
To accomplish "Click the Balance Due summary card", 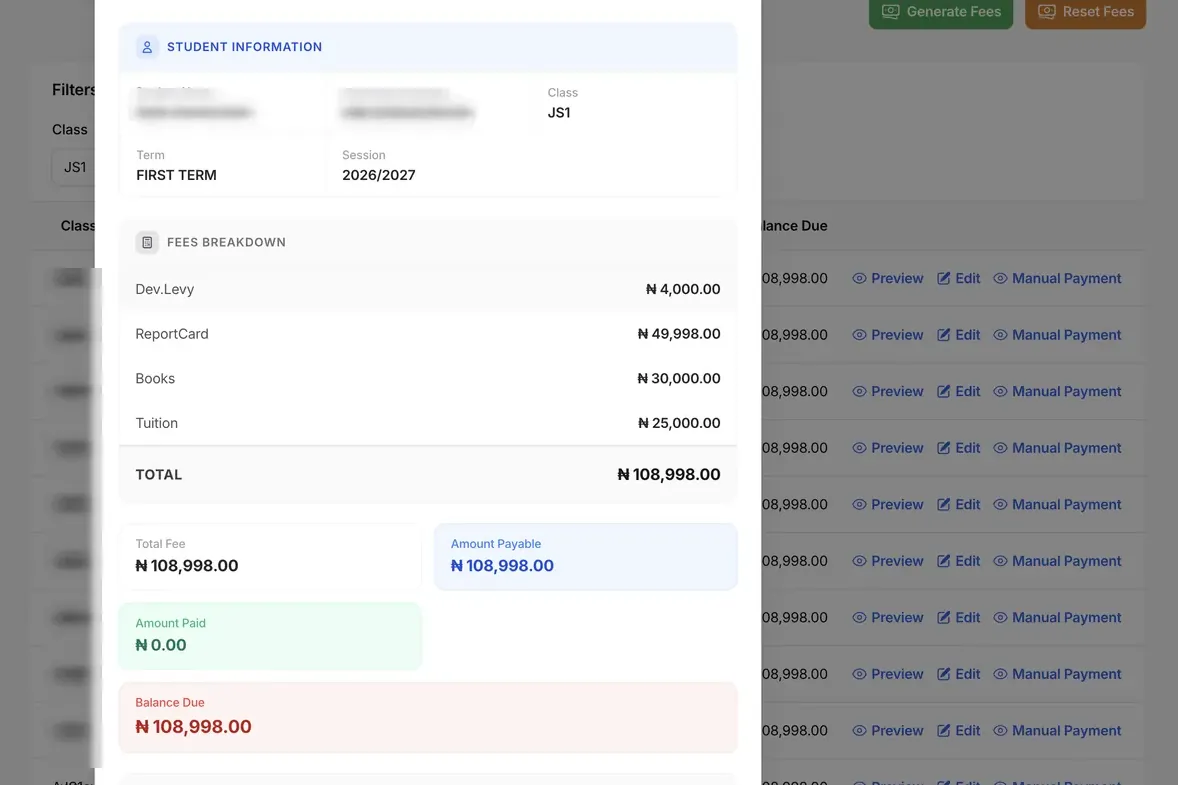I will coord(428,717).
